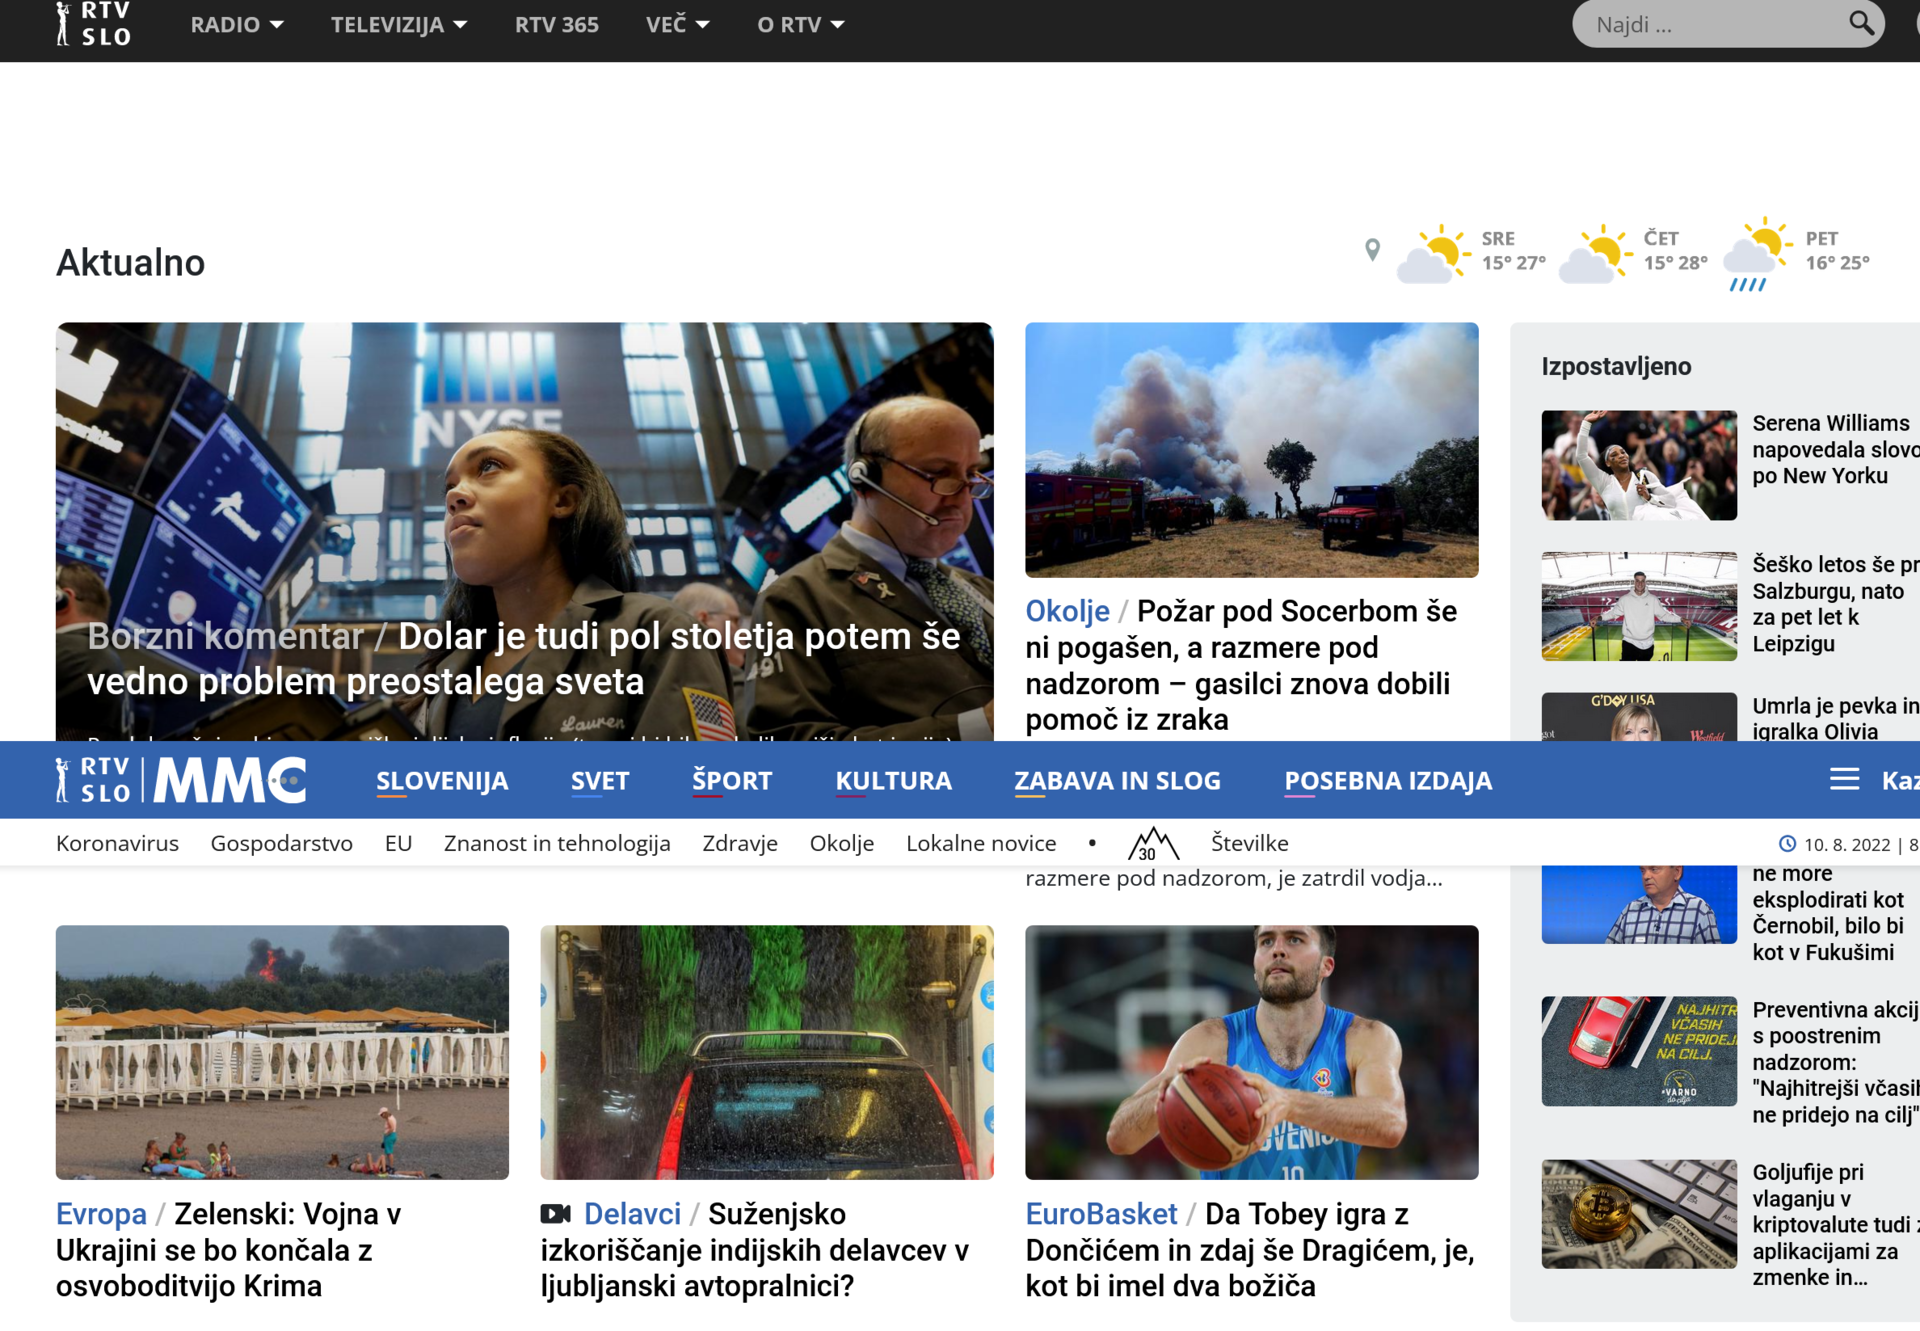Screen dimensions: 1920x1331
Task: Expand the TELEVIZIJA dropdown menu
Action: tap(398, 25)
